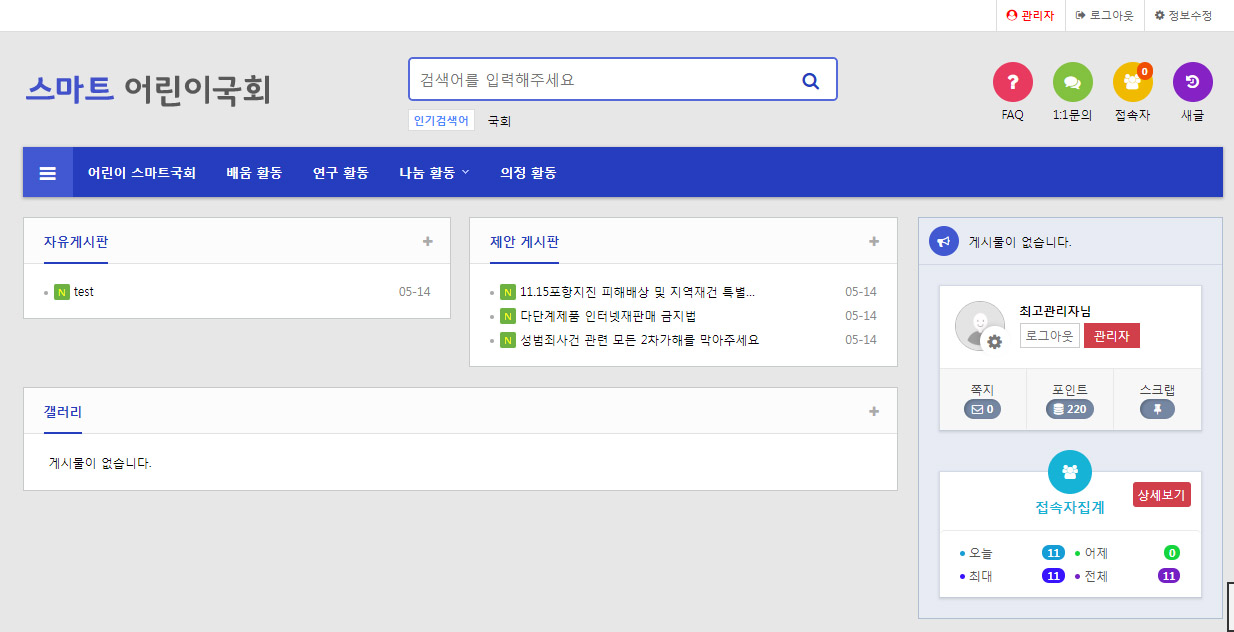Open the hamburger menu icon
The image size is (1234, 632).
pos(48,173)
